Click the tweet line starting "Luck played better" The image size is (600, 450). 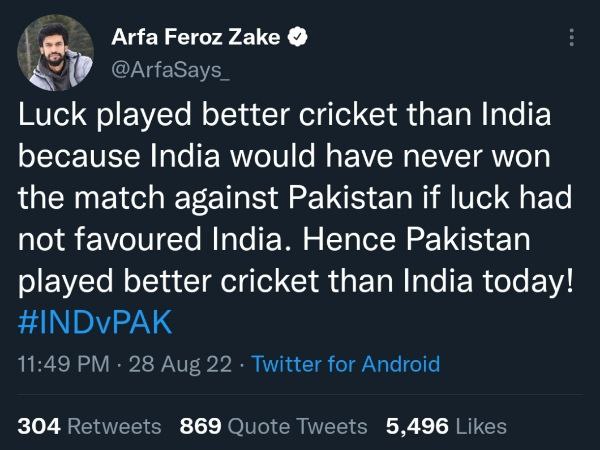coord(286,116)
